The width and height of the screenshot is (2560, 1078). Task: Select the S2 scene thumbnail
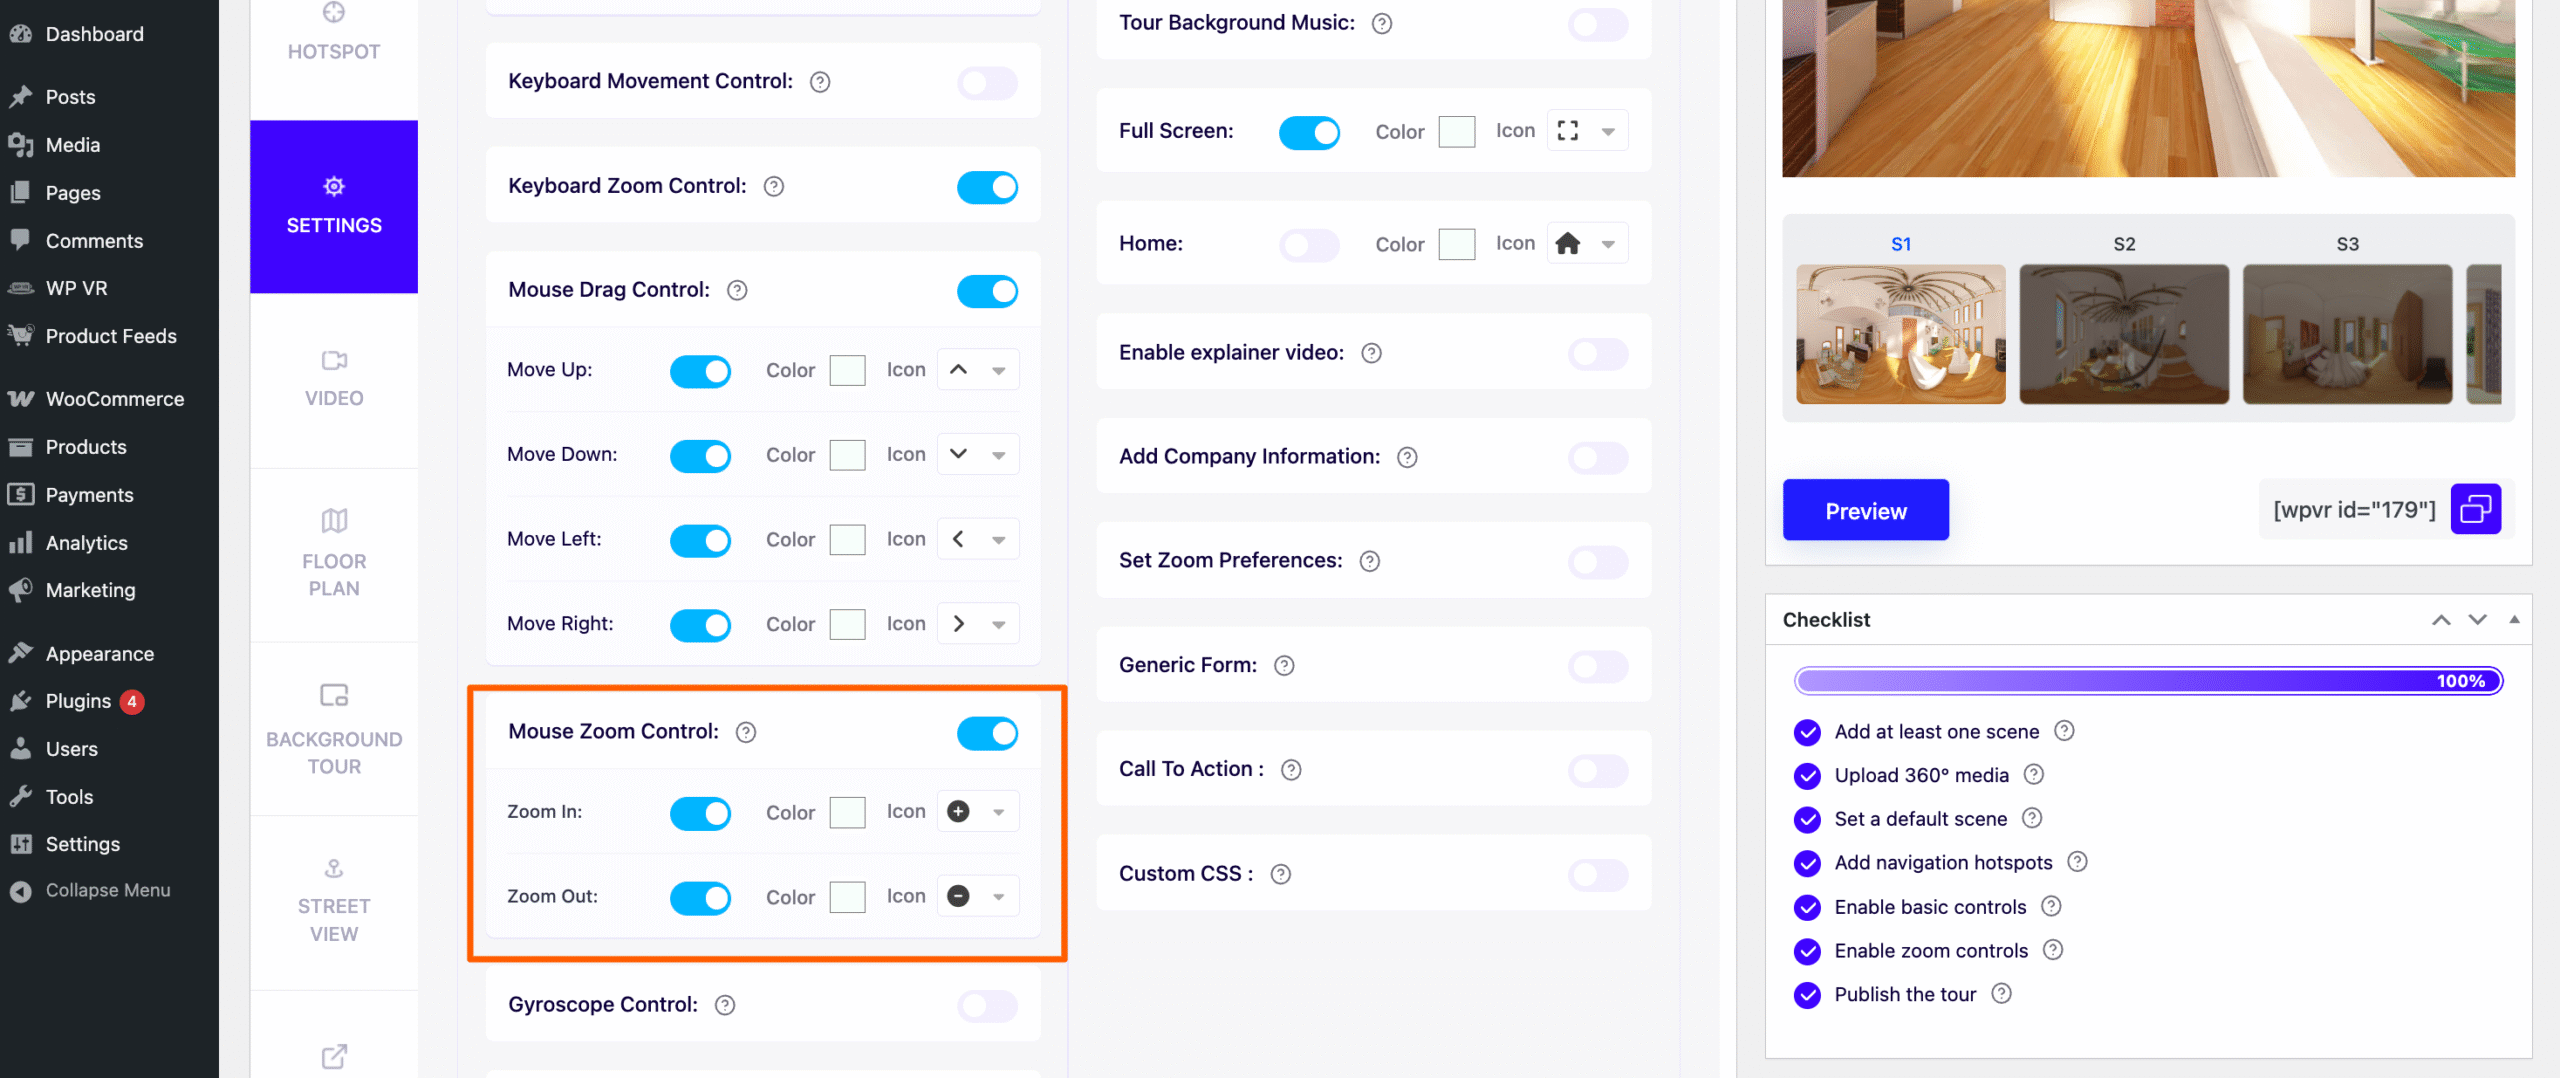tap(2124, 334)
